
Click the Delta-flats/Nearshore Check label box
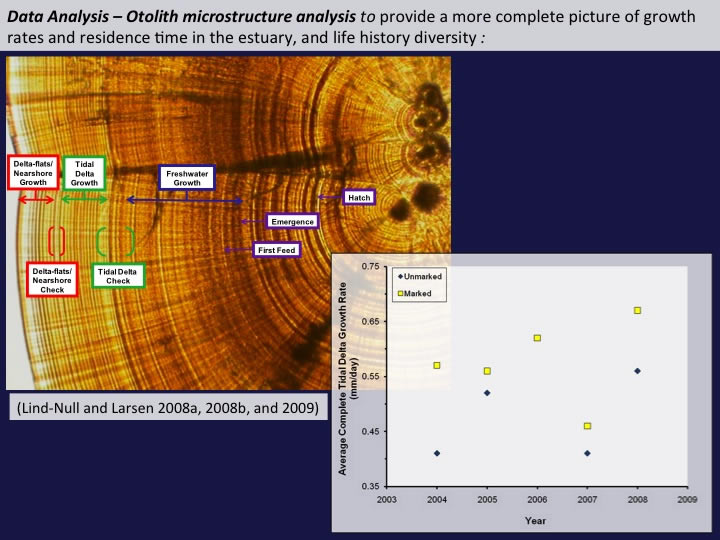click(52, 279)
